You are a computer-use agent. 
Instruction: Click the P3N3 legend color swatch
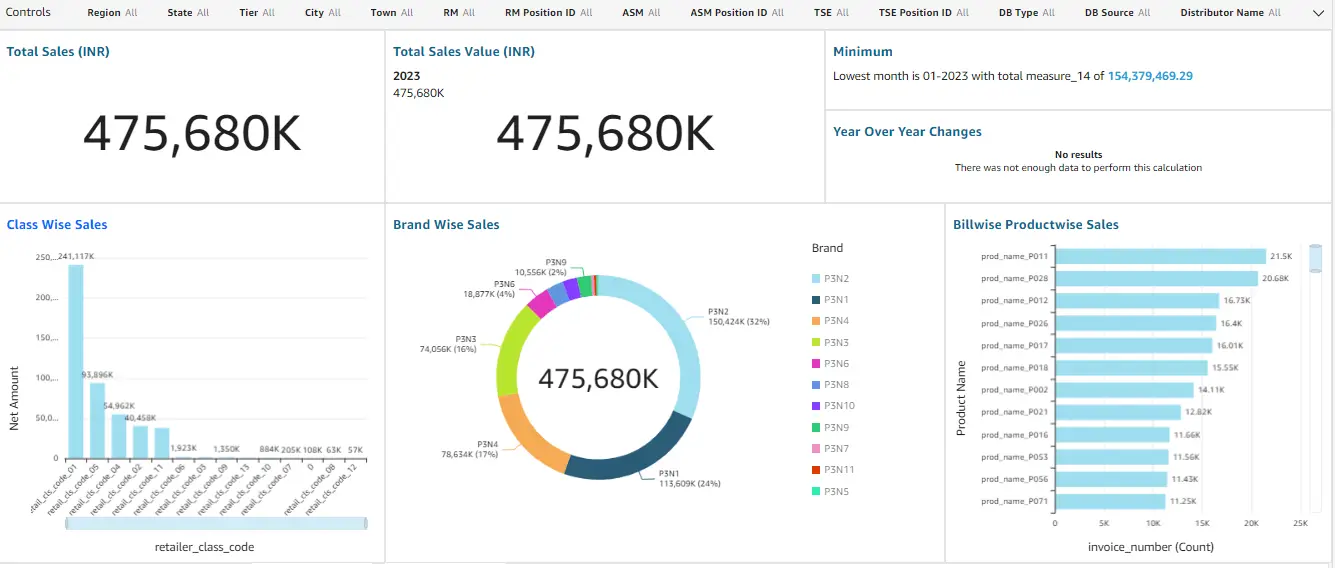point(817,343)
